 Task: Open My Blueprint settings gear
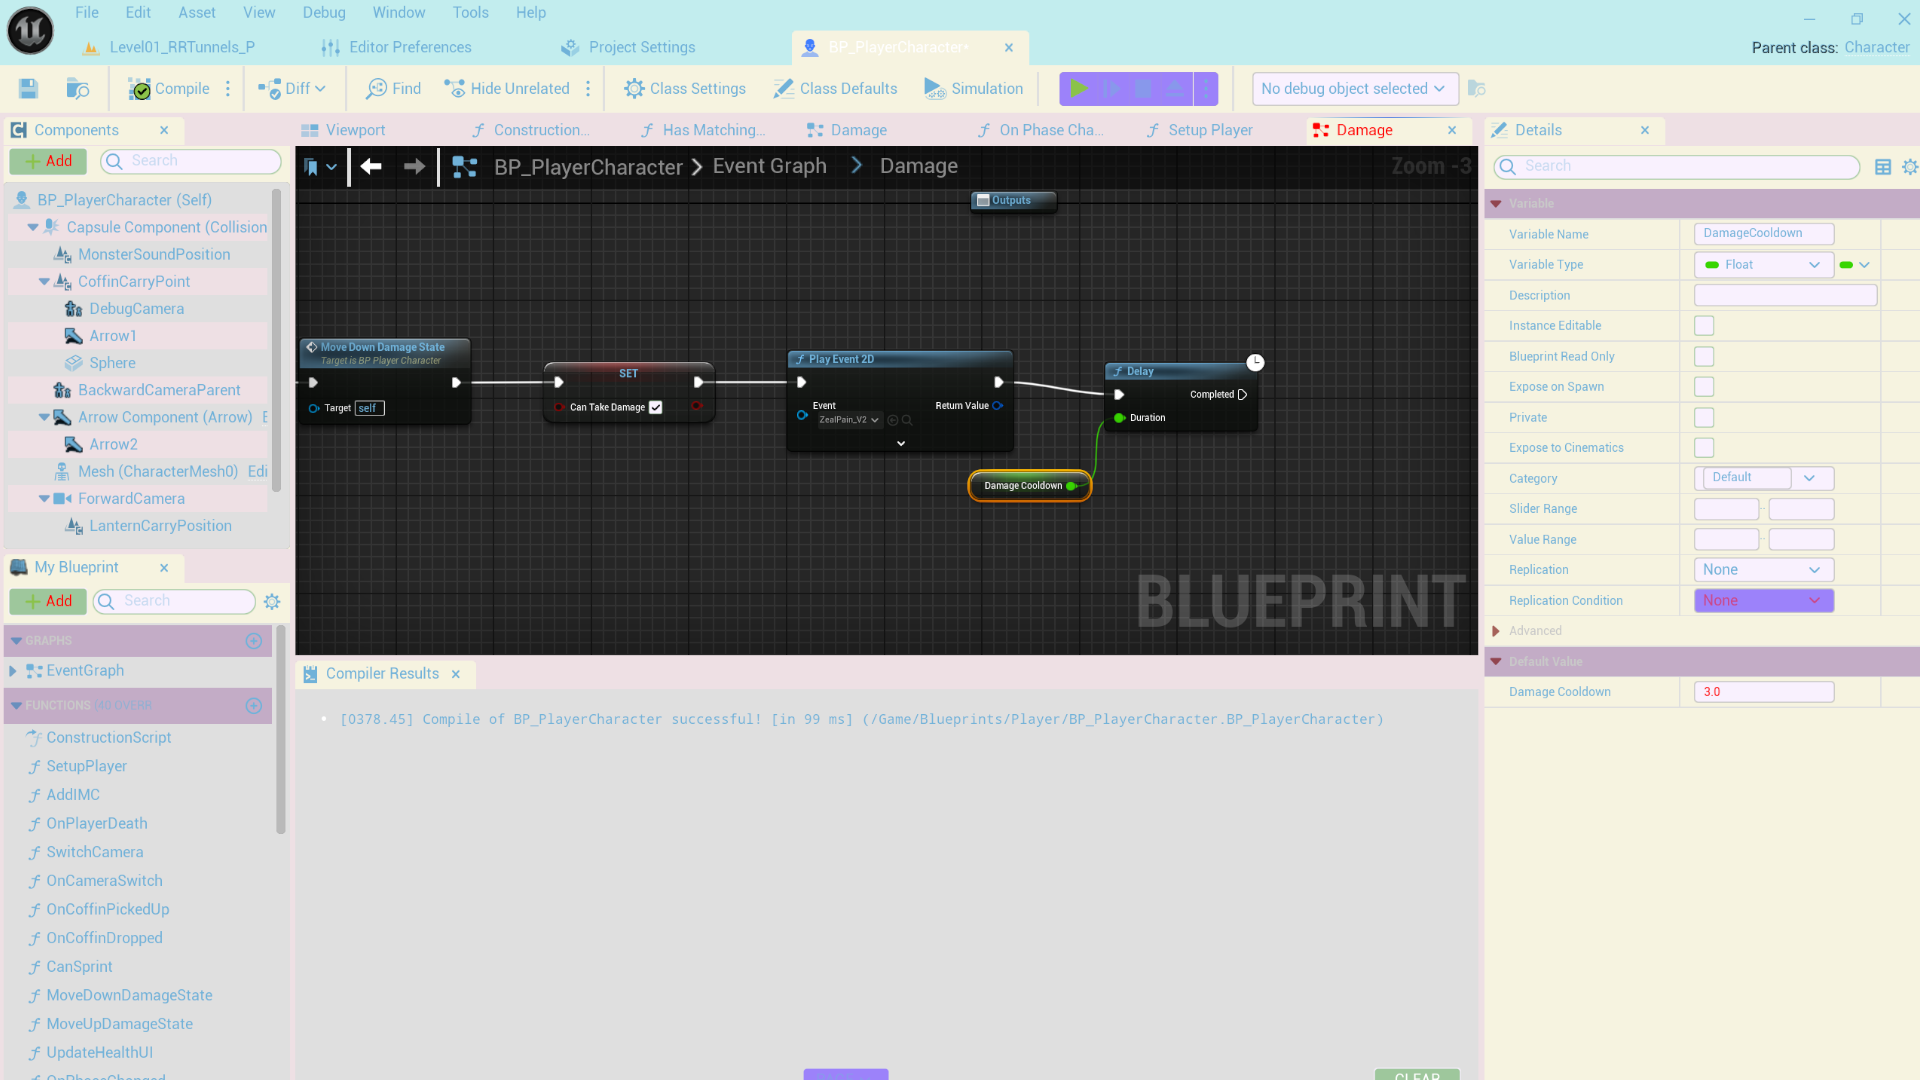(x=272, y=601)
